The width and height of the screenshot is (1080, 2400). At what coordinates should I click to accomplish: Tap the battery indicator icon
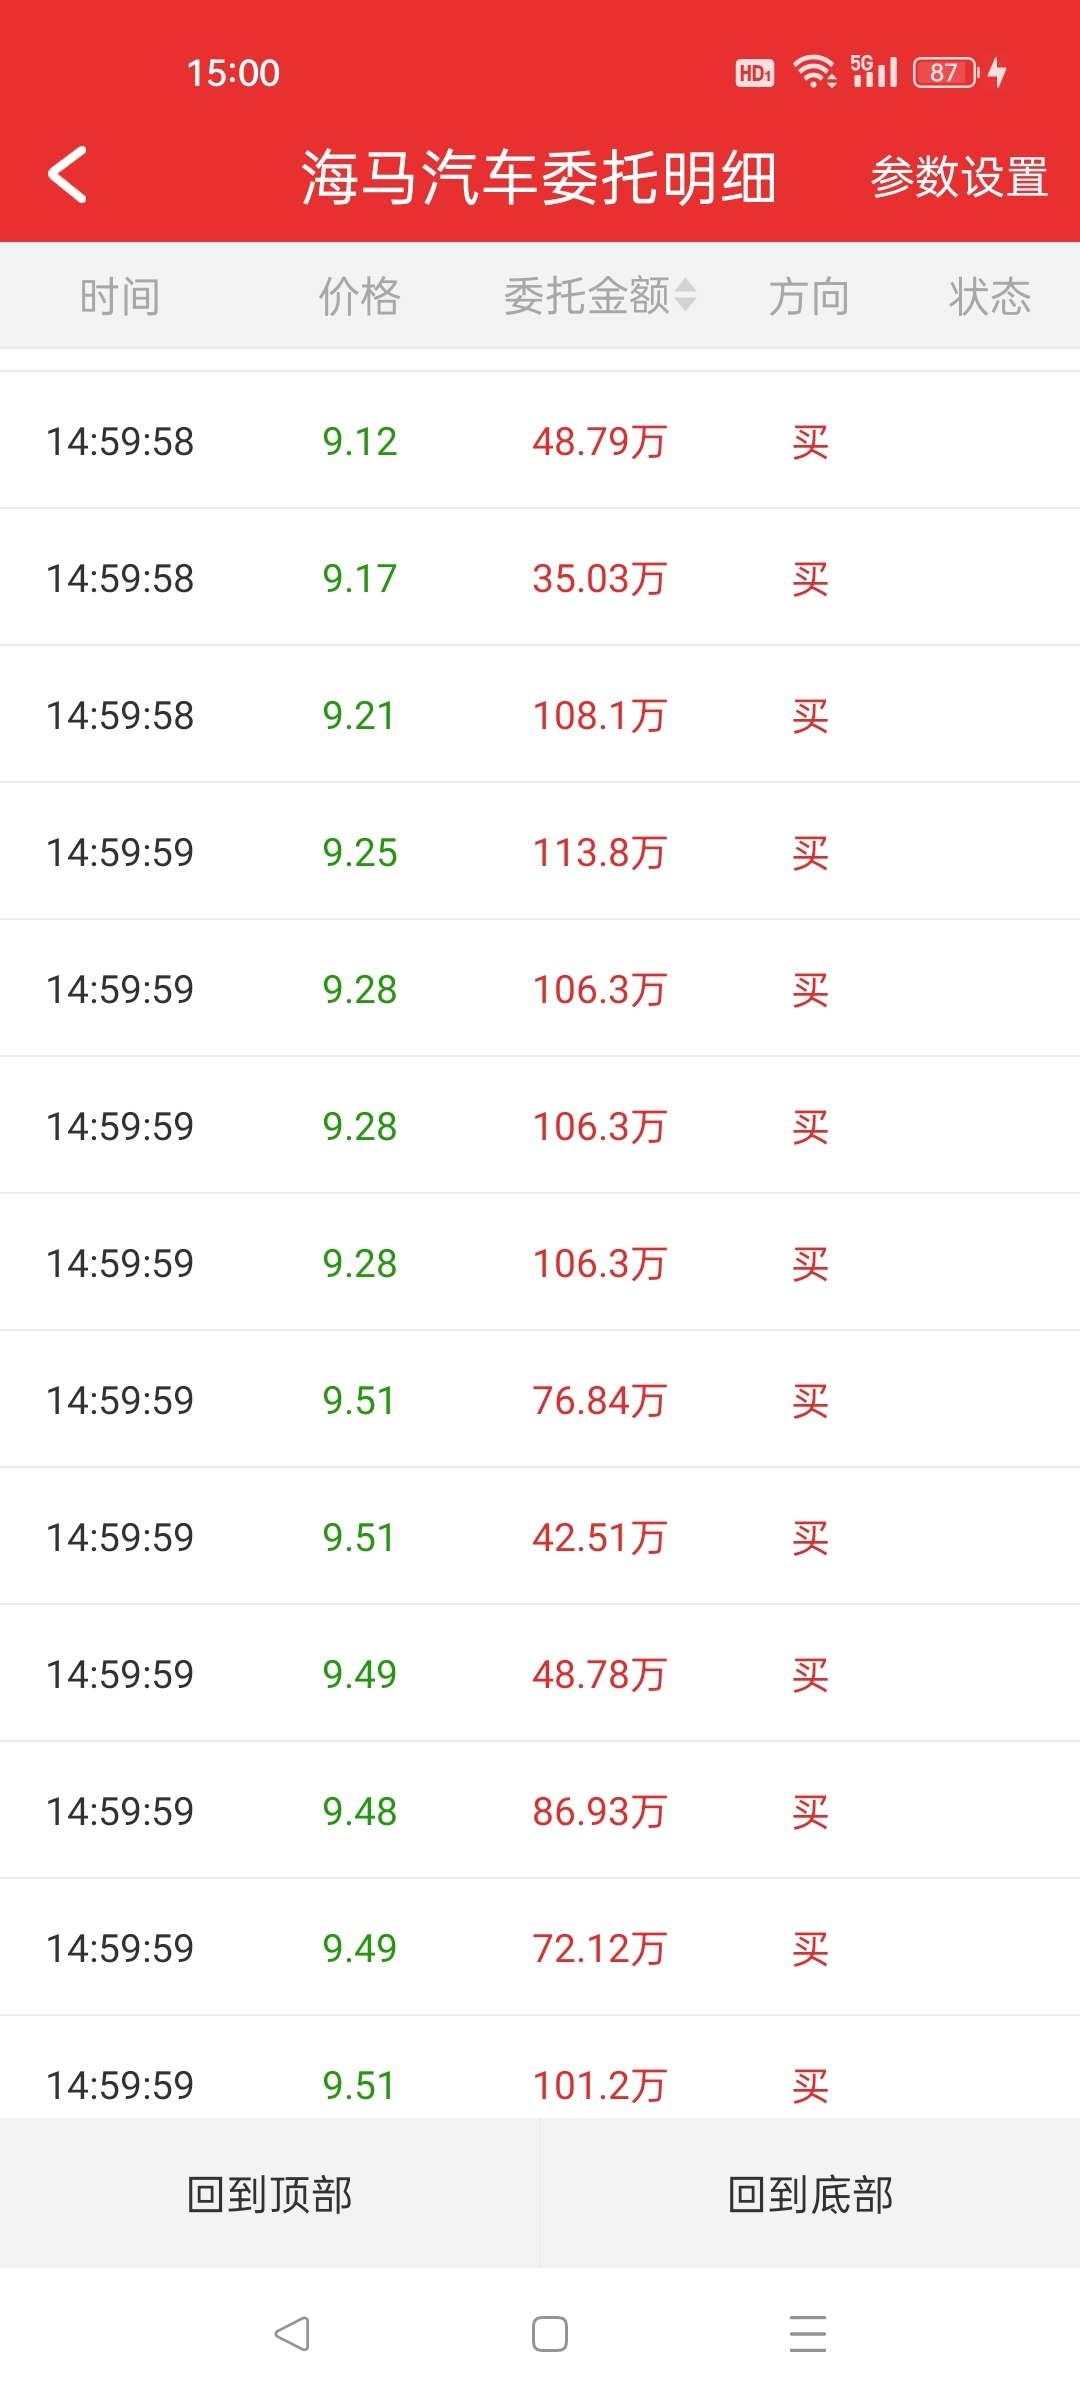[x=945, y=73]
